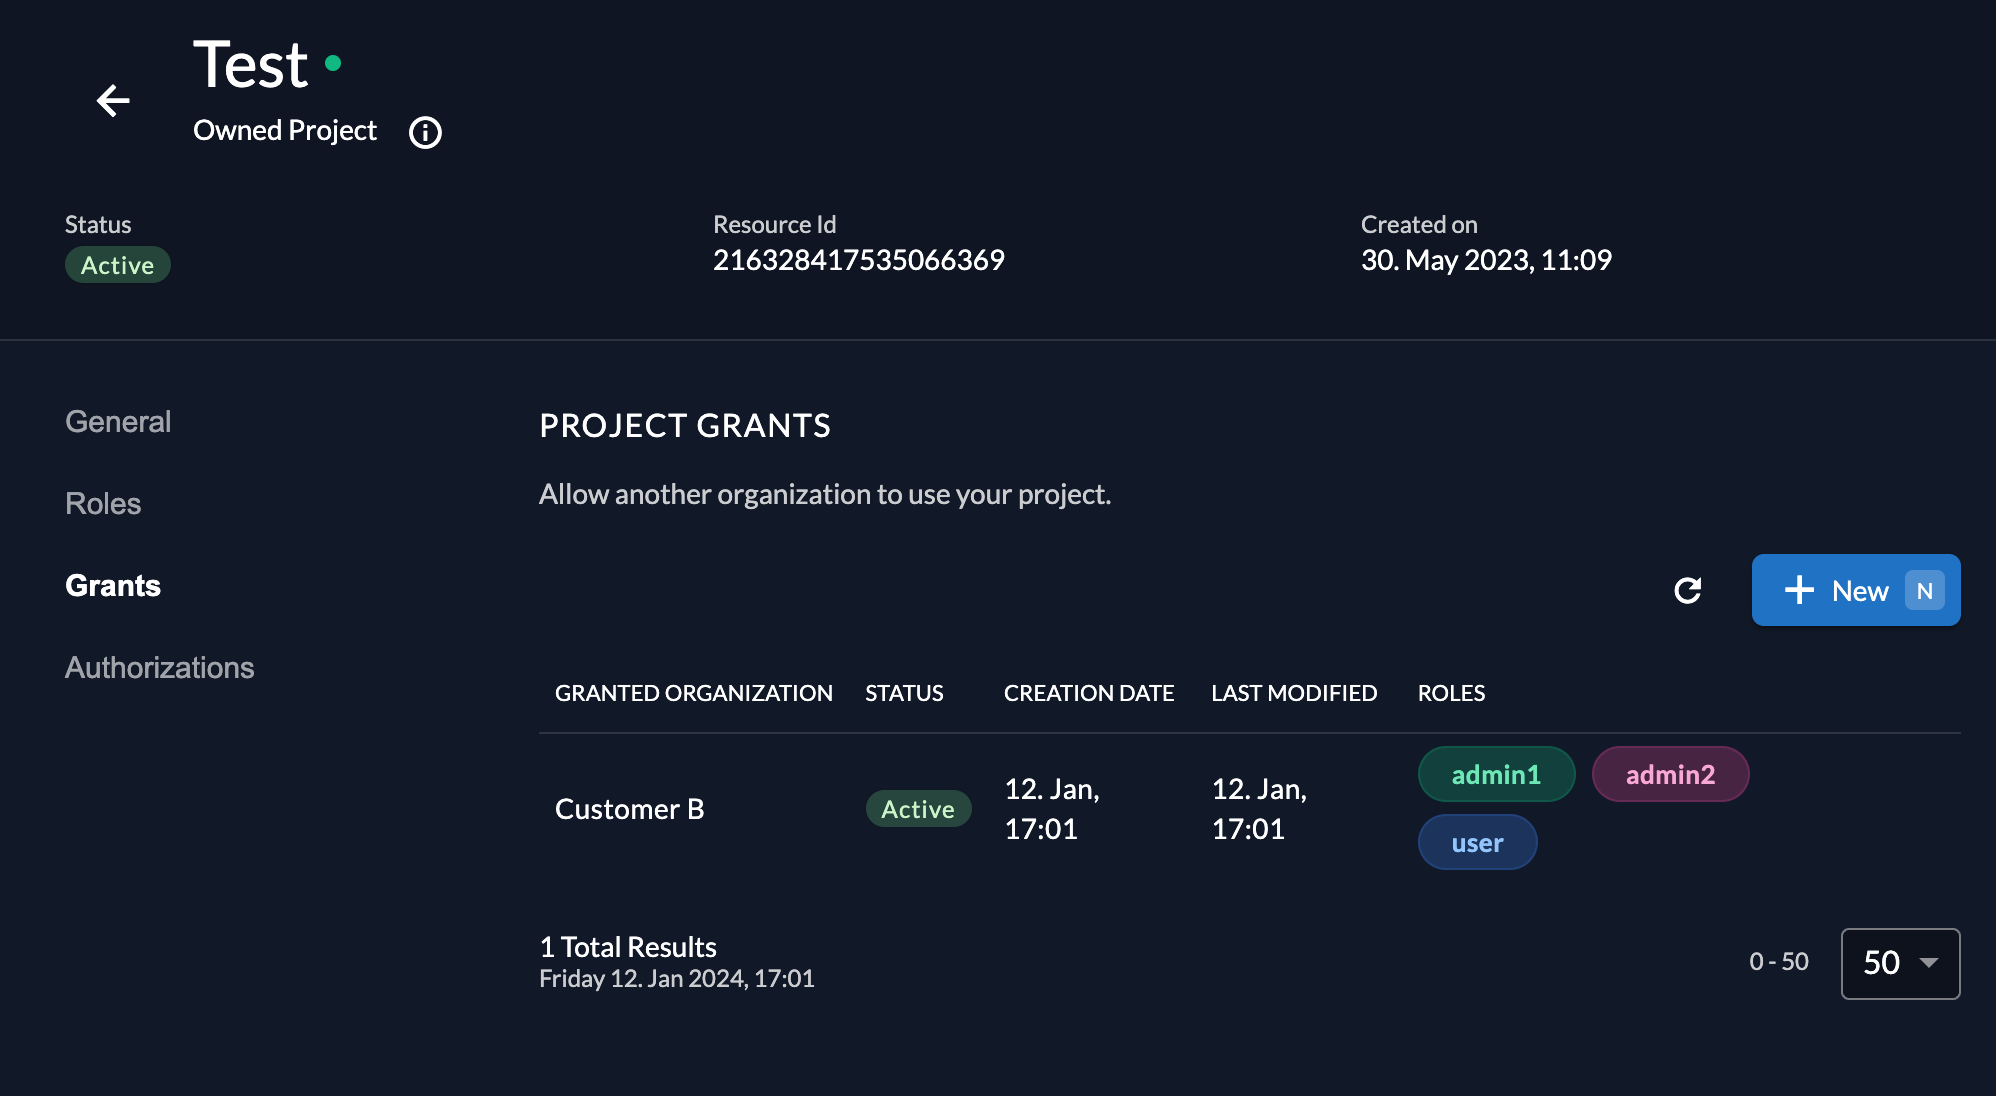Click the back arrow to leave project
Viewport: 1996px width, 1096px height.
[x=113, y=101]
